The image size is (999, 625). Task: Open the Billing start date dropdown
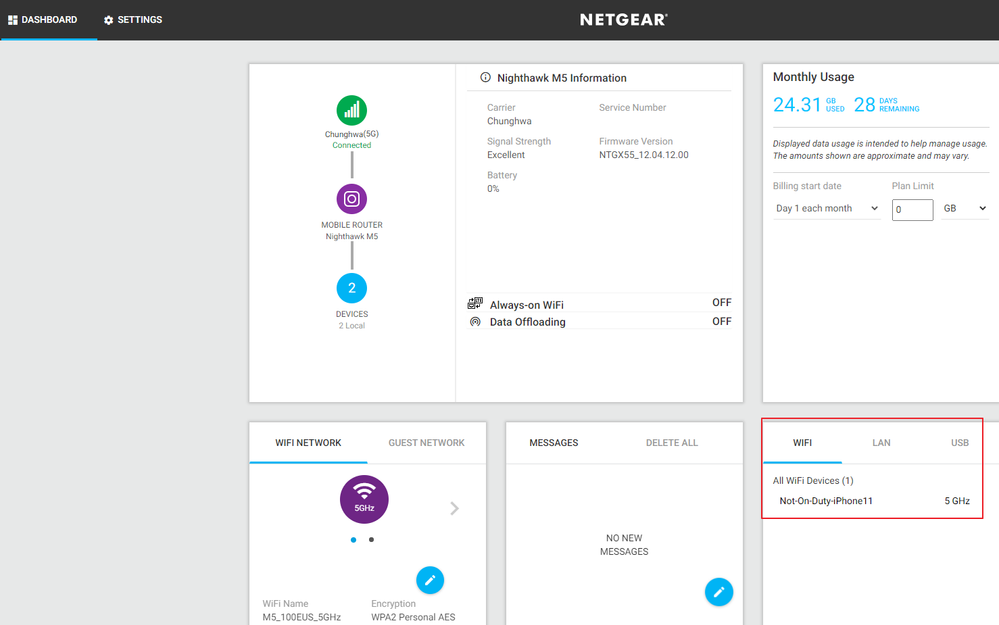(x=826, y=208)
